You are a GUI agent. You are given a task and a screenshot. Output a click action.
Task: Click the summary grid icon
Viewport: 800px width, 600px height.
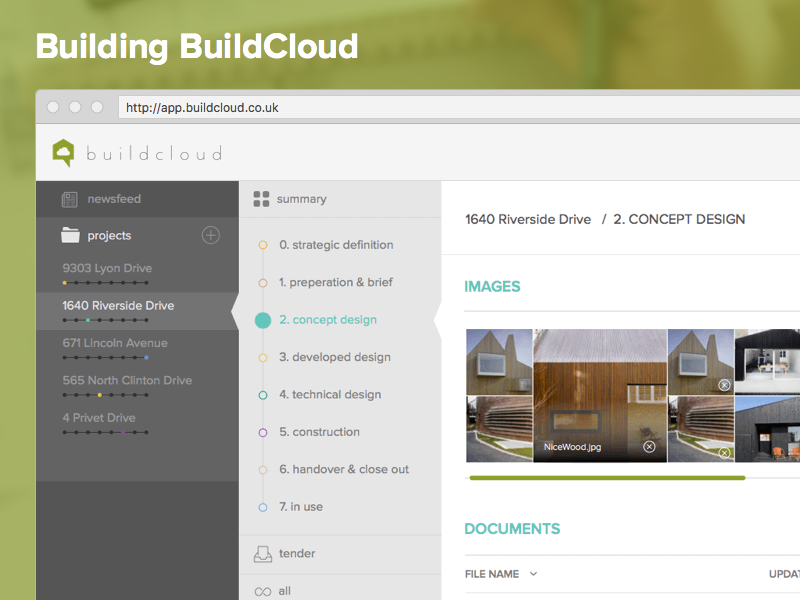pyautogui.click(x=261, y=199)
